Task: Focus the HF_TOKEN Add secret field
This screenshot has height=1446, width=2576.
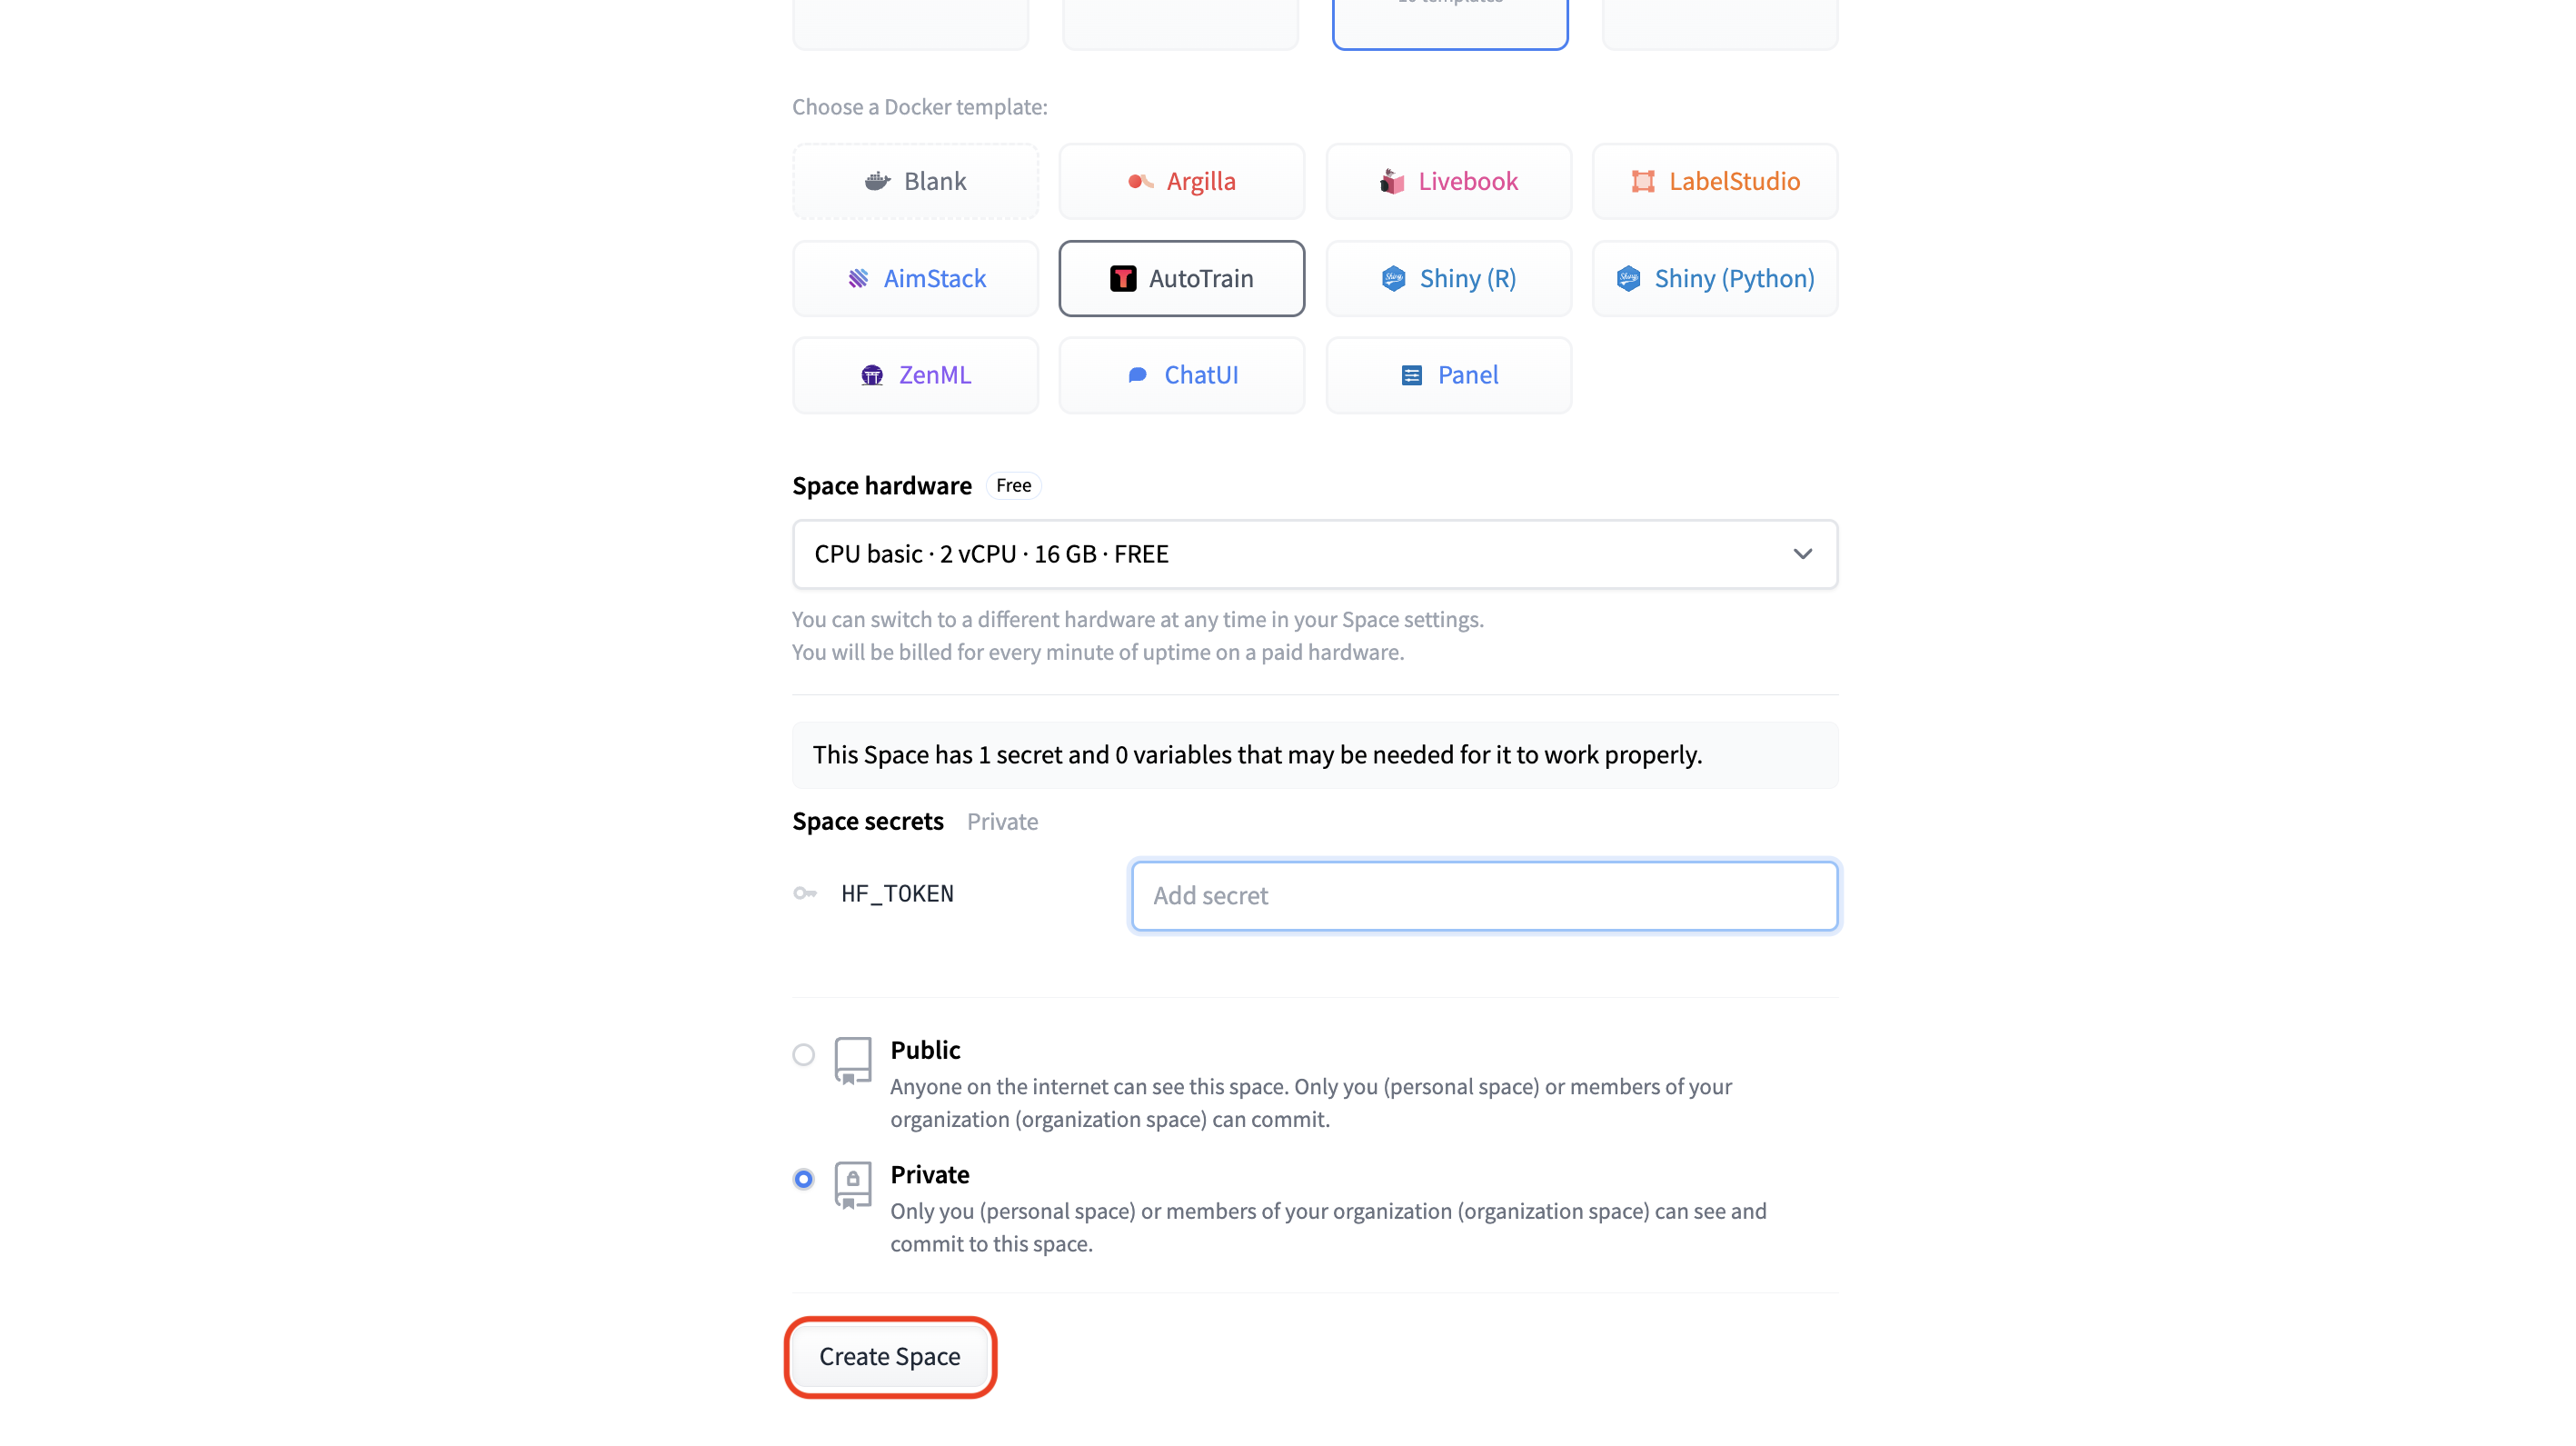Action: pyautogui.click(x=1484, y=895)
